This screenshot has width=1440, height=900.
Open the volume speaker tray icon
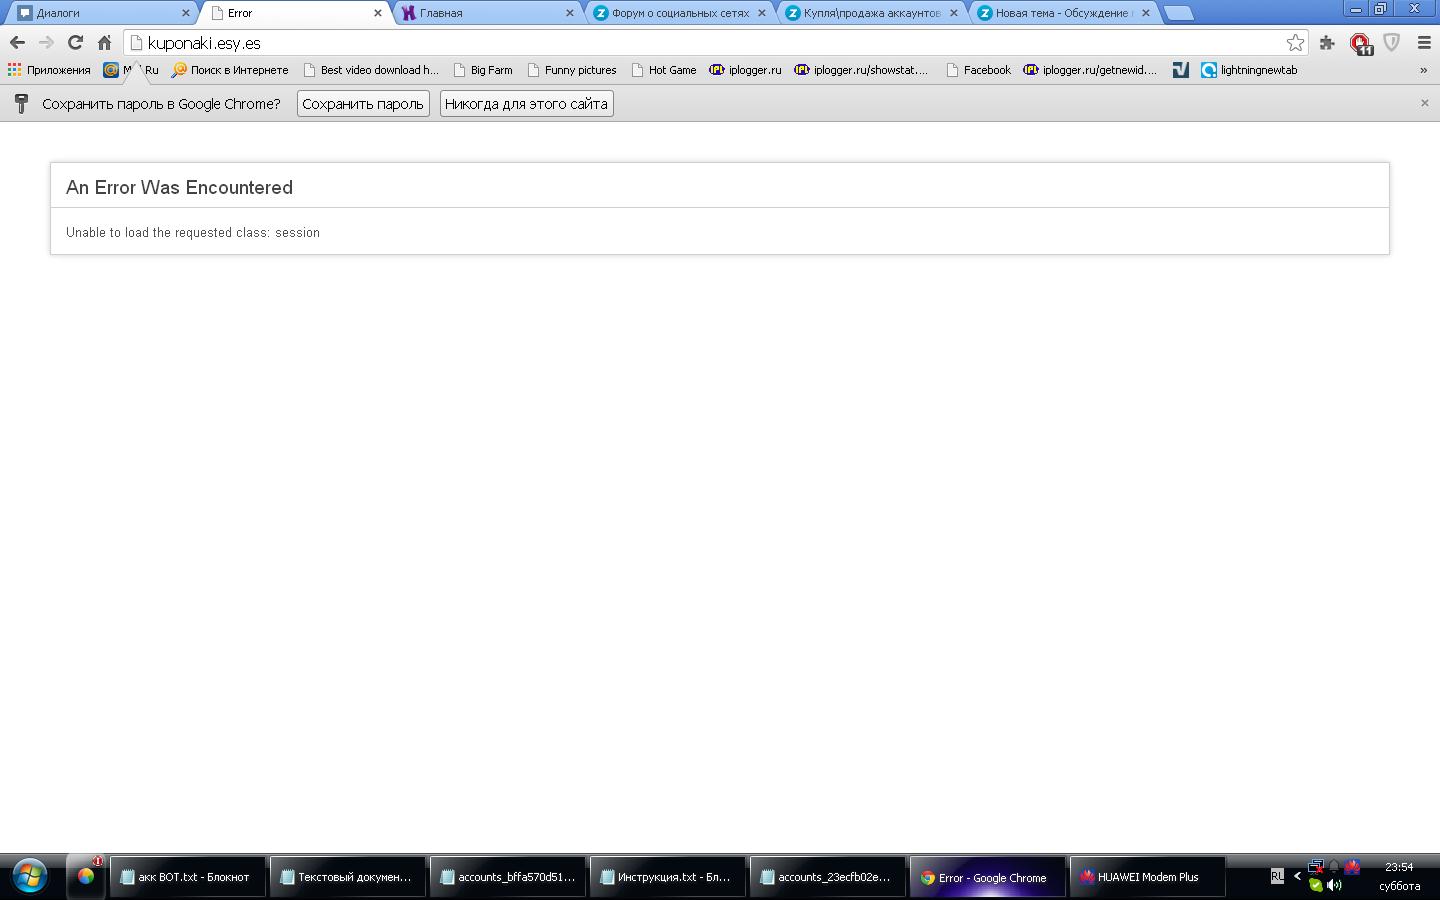(x=1334, y=885)
